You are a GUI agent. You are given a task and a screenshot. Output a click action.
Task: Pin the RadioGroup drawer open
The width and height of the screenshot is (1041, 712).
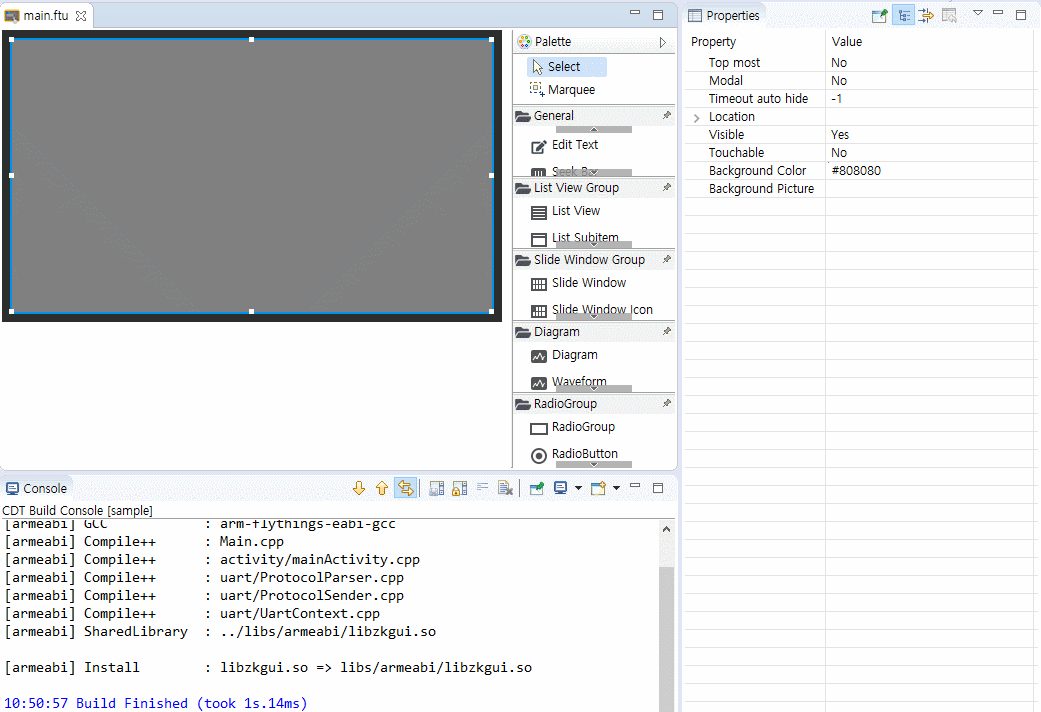667,403
